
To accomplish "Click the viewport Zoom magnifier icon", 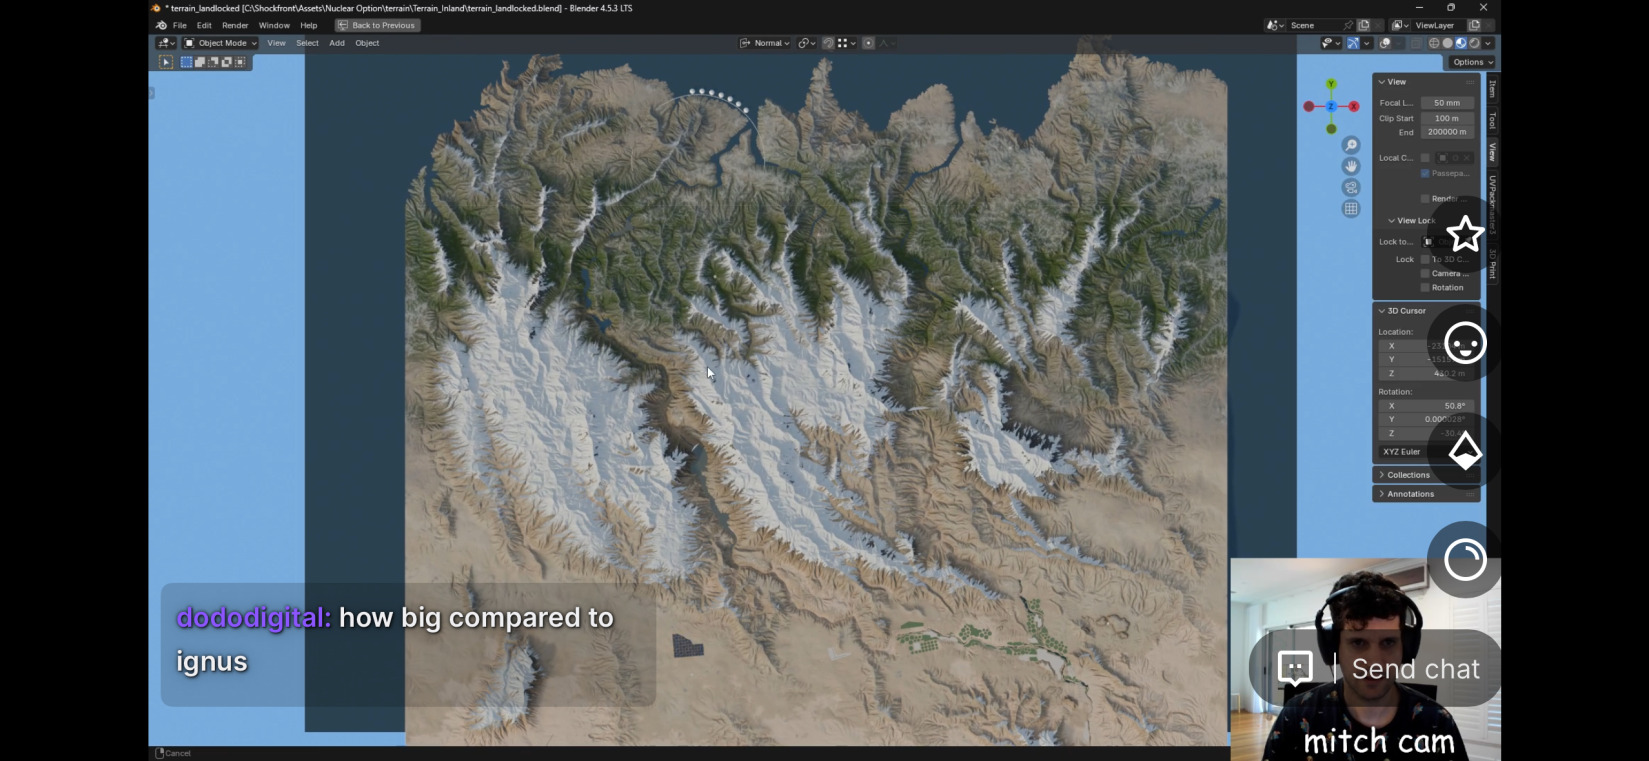I will (x=1351, y=145).
